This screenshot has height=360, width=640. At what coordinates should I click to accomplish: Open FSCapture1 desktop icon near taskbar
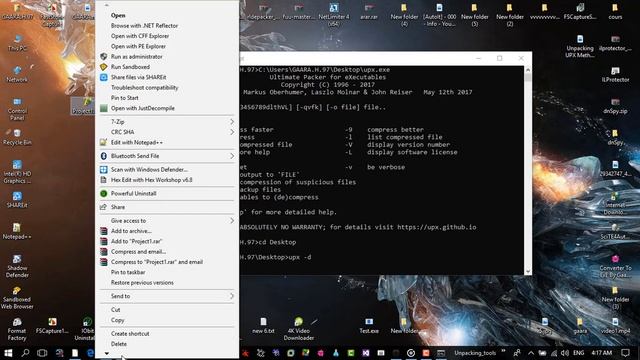click(52, 325)
